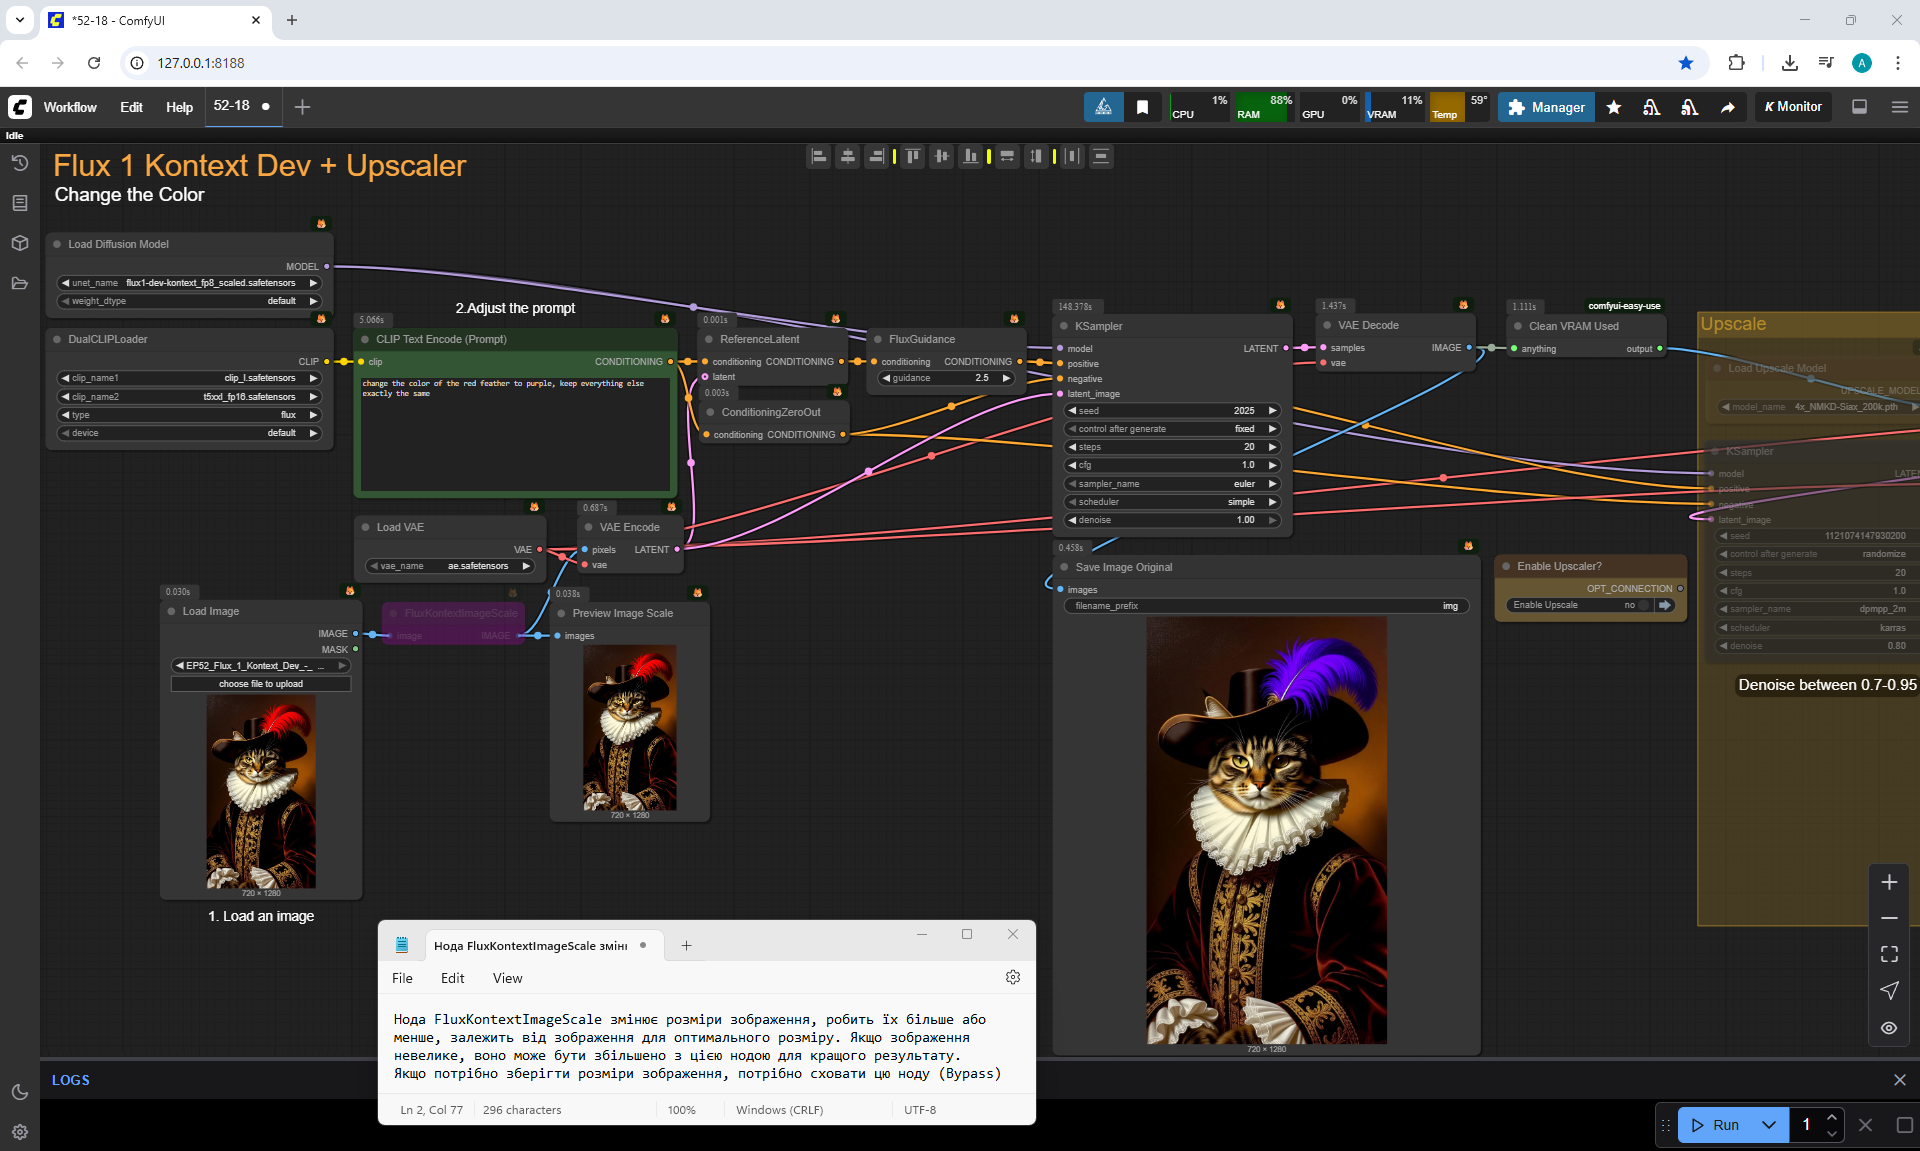Click the CLIP prompt text box

point(515,434)
